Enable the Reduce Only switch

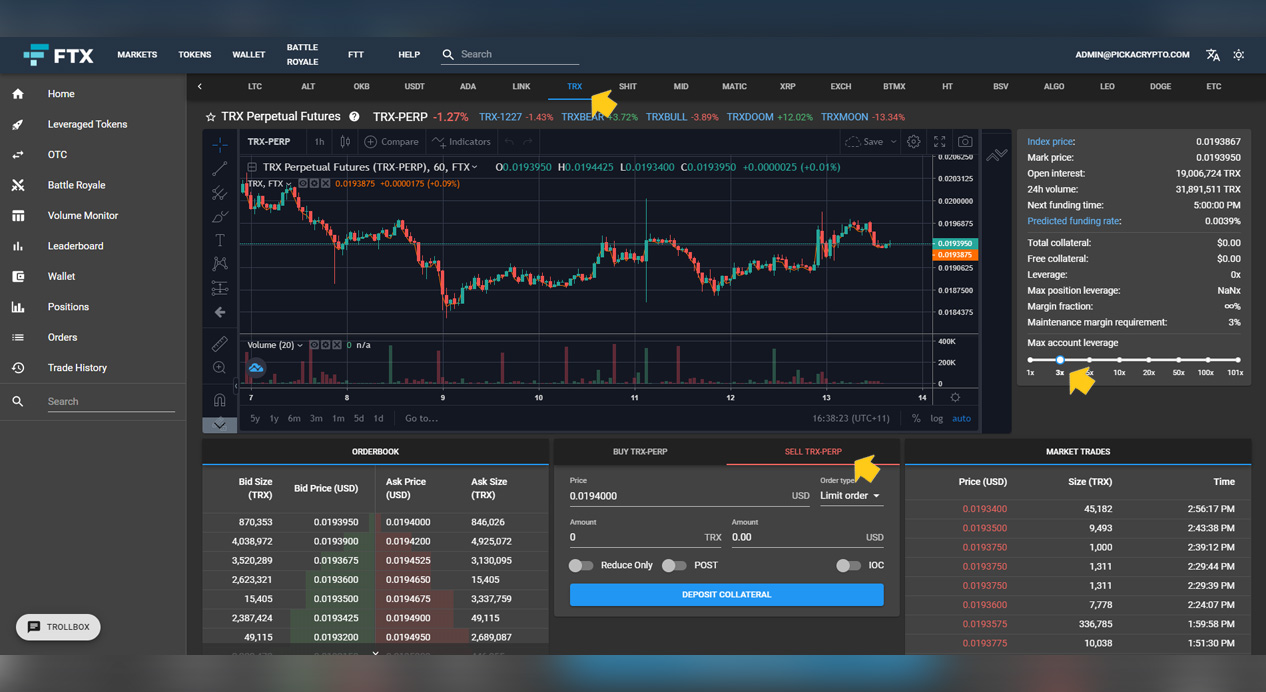(x=580, y=565)
